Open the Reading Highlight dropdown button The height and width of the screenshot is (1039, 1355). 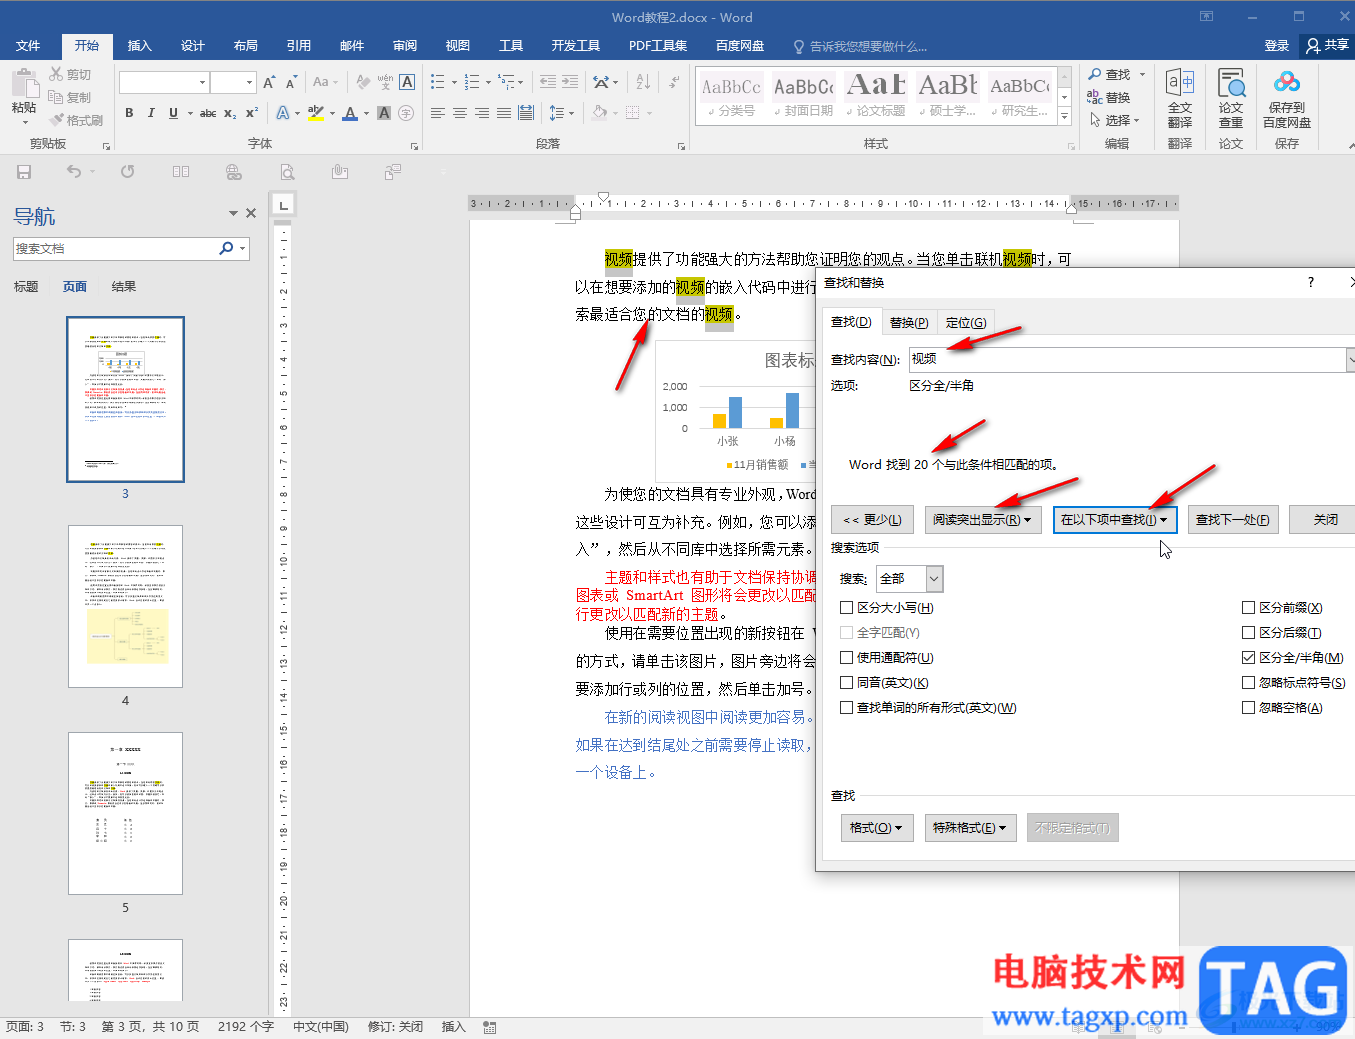point(982,520)
